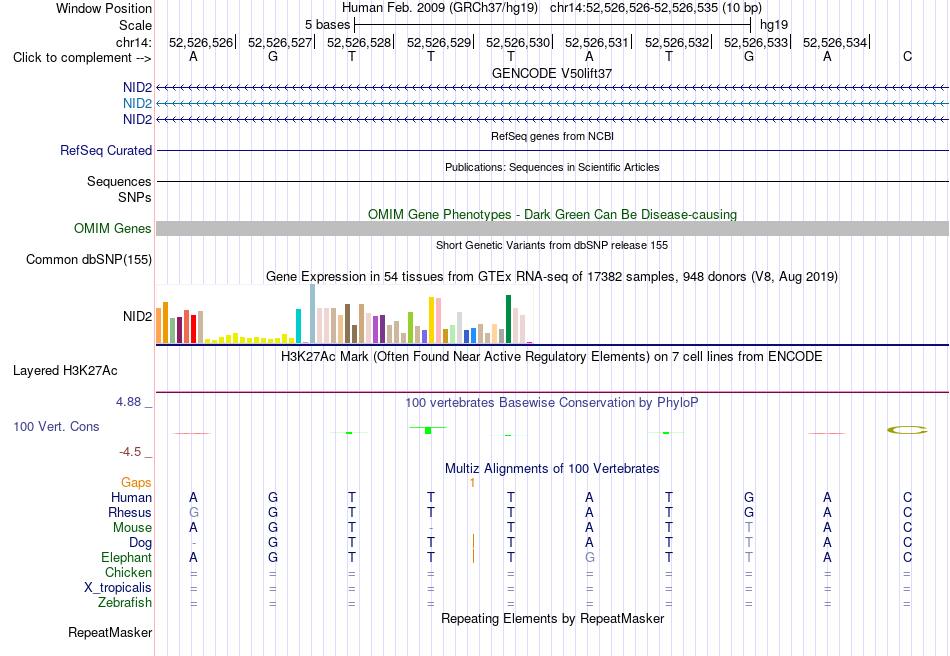Click the NID2 label beside the expression chart
Viewport: 950px width, 656px height.
(137, 316)
